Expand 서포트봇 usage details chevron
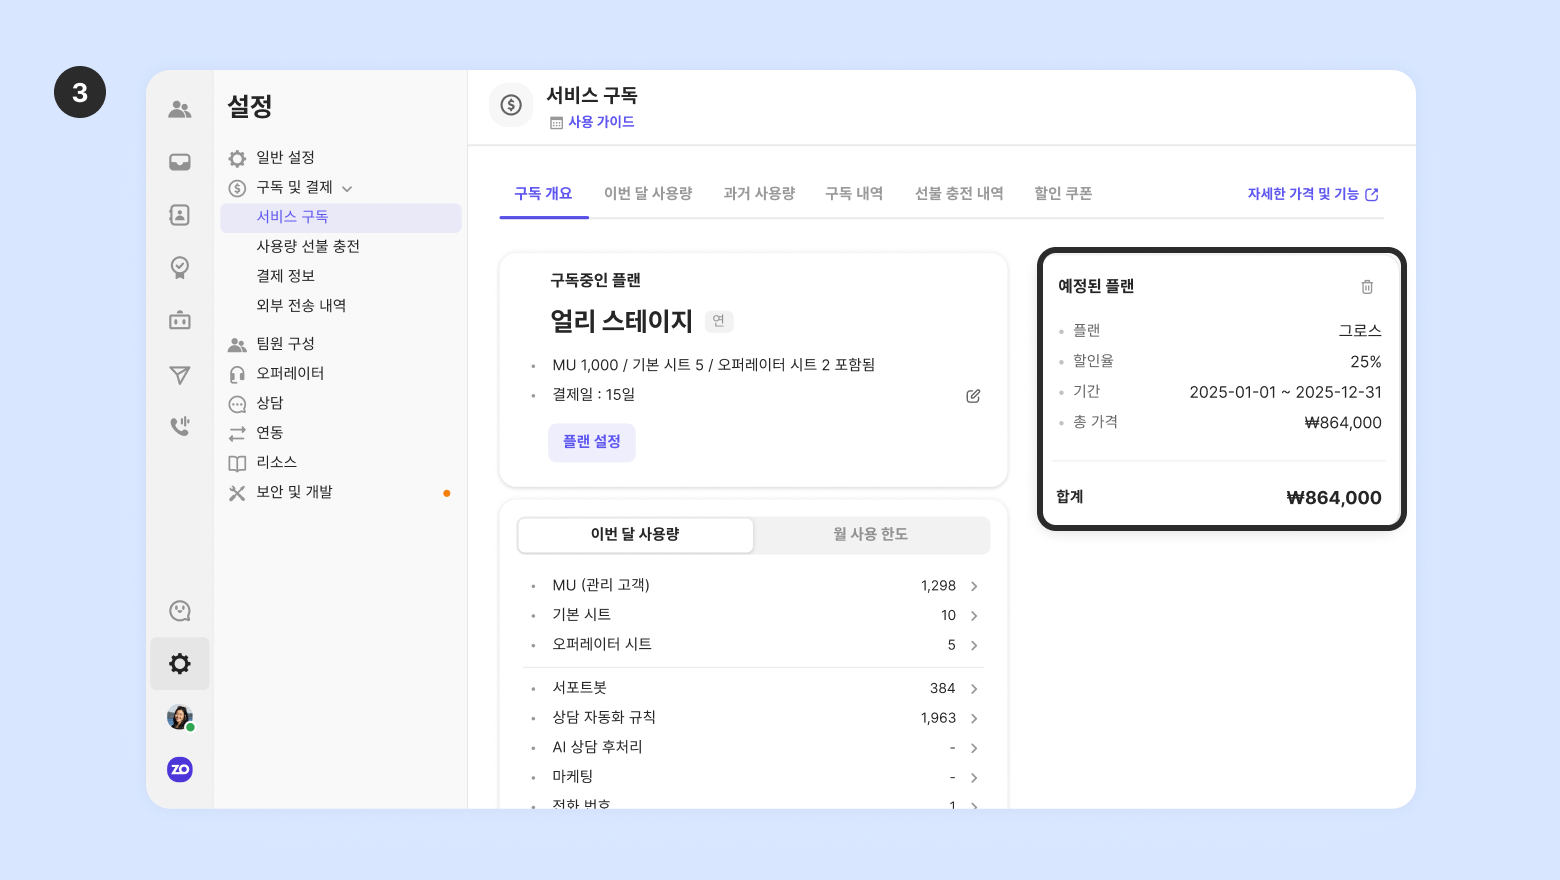 pyautogui.click(x=974, y=689)
